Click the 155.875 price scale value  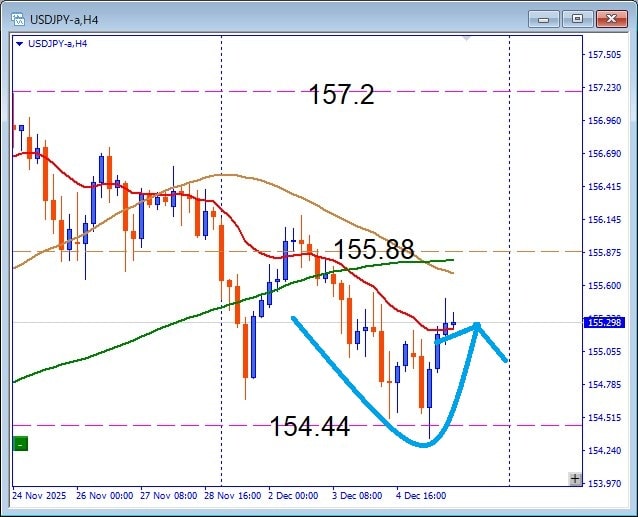[605, 252]
